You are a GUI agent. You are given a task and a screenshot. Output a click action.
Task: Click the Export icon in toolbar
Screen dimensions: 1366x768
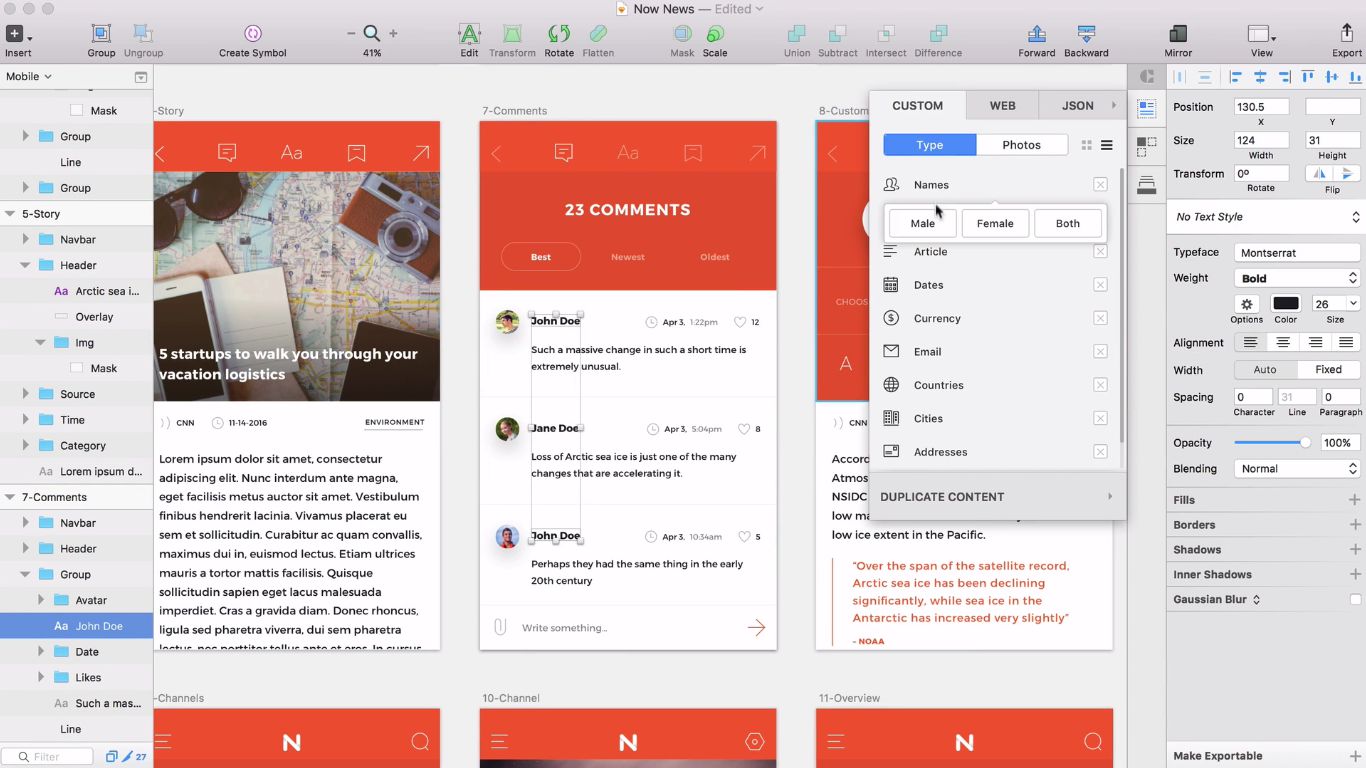[1346, 34]
